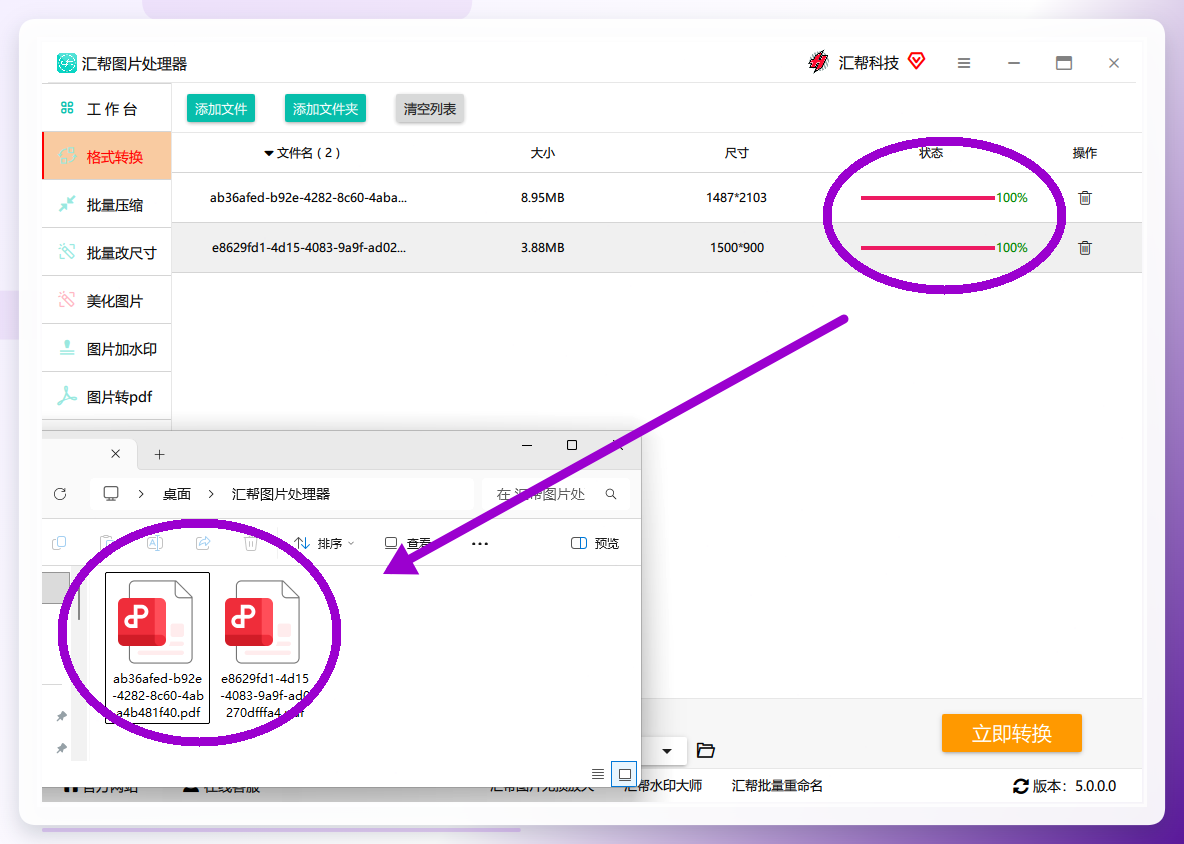Screen dimensions: 1184x844
Task: Expand the chevron after 桌面 in the address bar
Action: [x=211, y=494]
